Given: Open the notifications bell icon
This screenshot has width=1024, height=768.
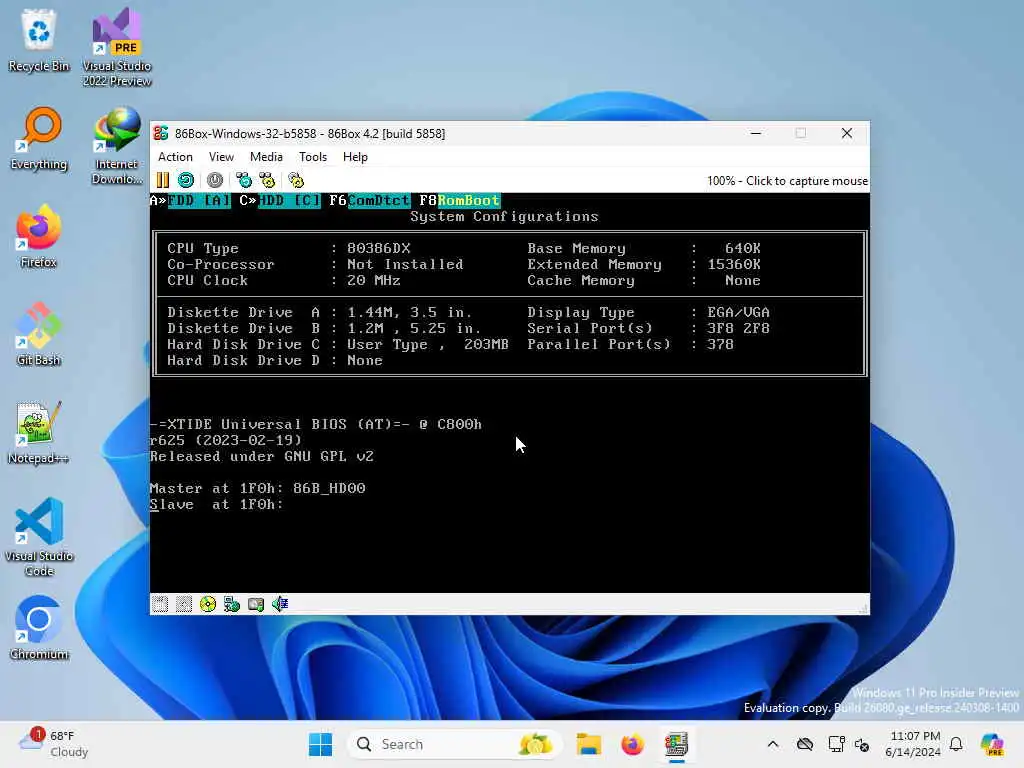Looking at the screenshot, I should tap(956, 744).
